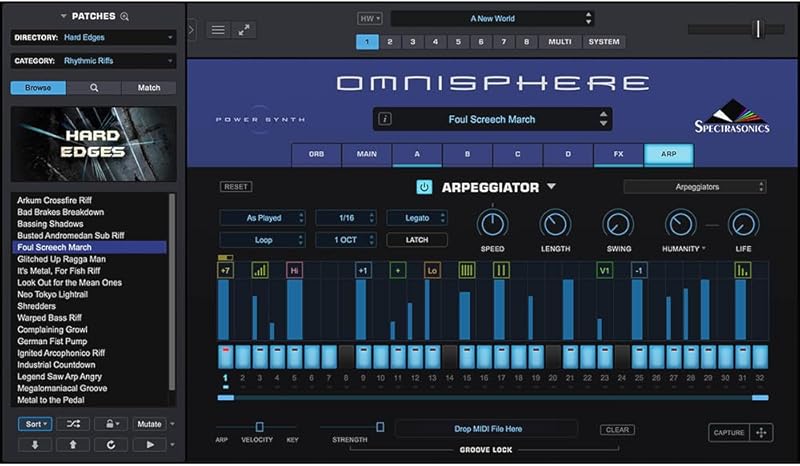Click the lock icon dropdown
The width and height of the screenshot is (800, 466).
pyautogui.click(x=111, y=424)
